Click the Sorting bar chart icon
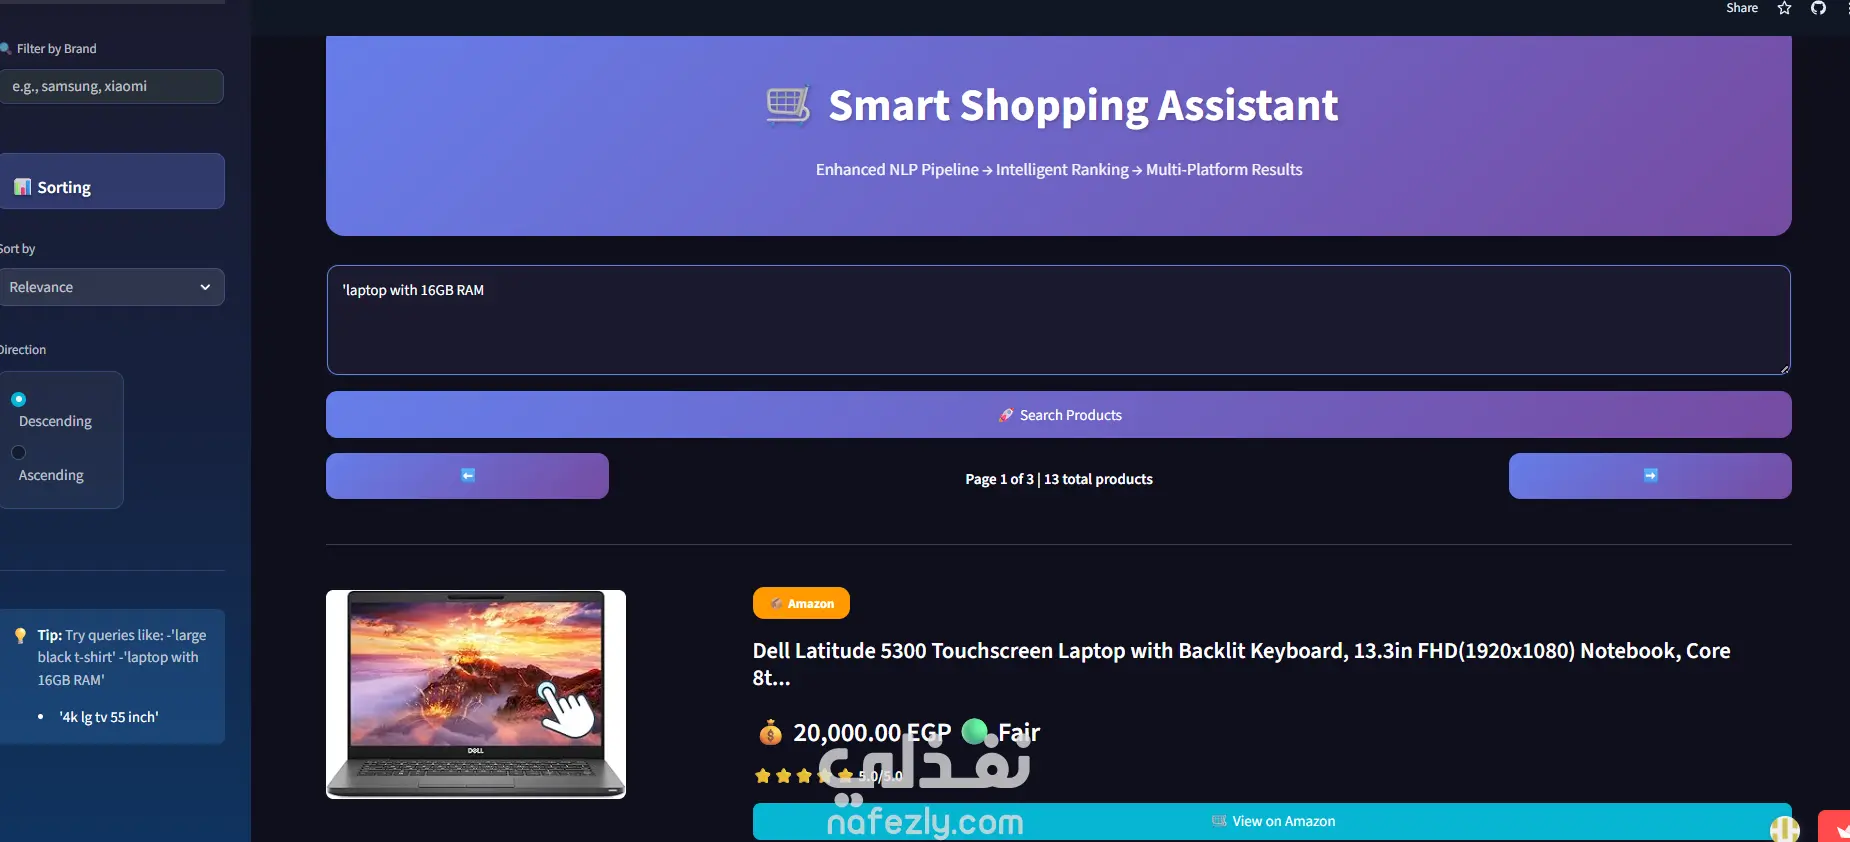Screen dimensions: 1850x842 point(22,187)
